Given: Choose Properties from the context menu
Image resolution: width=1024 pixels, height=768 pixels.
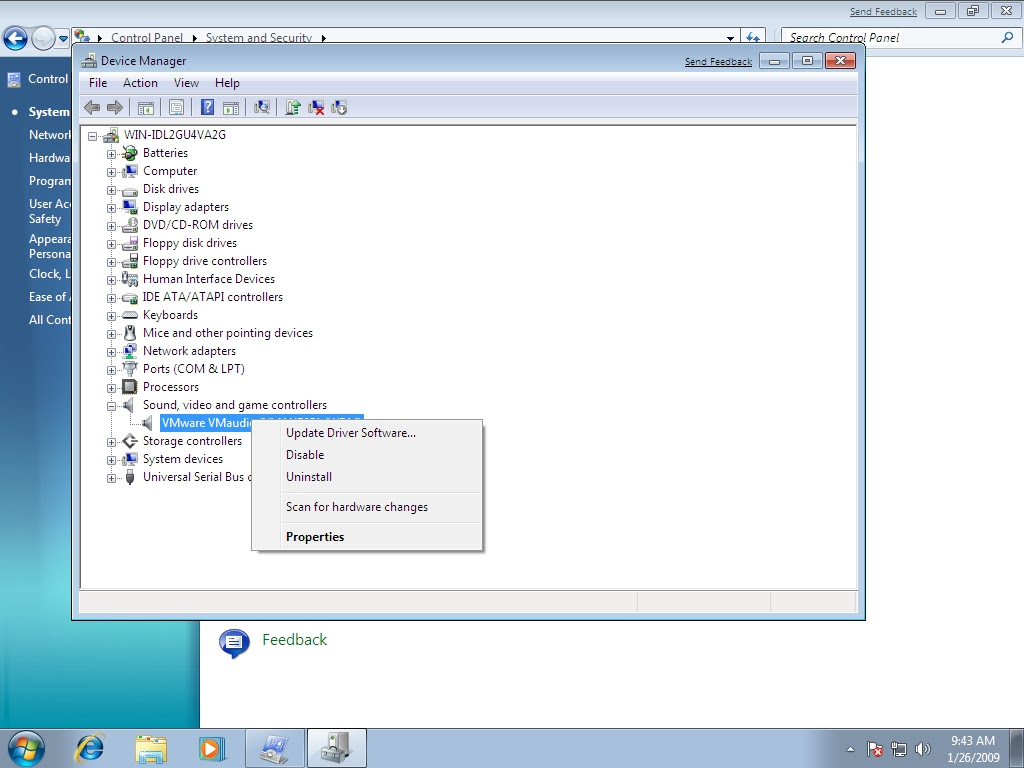Looking at the screenshot, I should [x=368, y=537].
